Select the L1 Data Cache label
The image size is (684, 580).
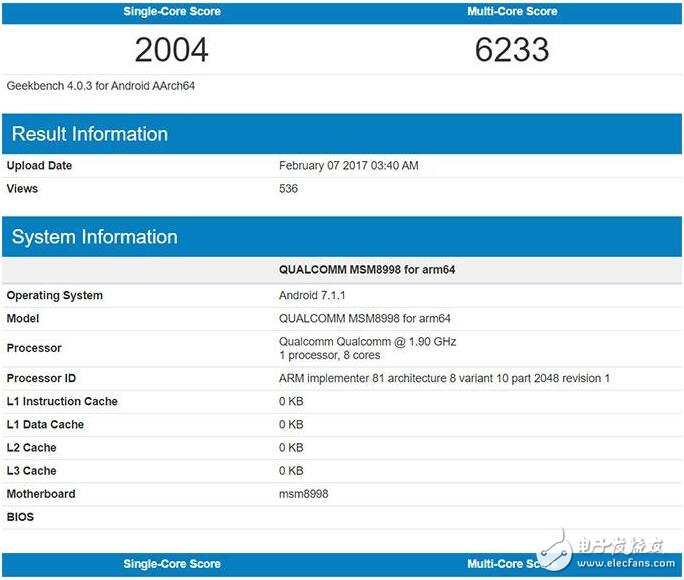[x=45, y=425]
